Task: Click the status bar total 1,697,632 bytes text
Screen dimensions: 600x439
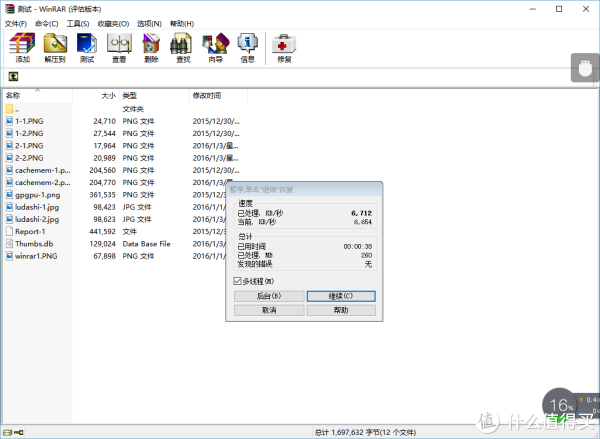Action: point(365,432)
